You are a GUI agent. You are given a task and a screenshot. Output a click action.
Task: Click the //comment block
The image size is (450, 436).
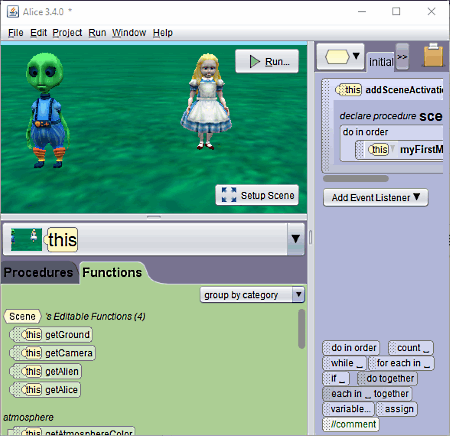351,424
